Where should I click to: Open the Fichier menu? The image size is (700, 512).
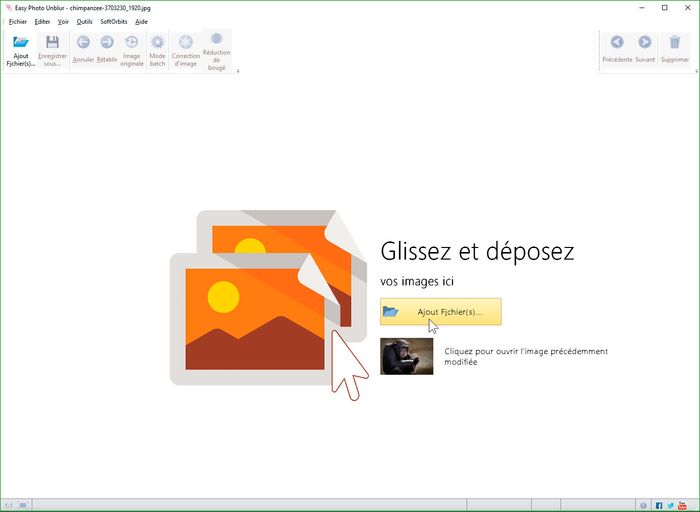(18, 21)
